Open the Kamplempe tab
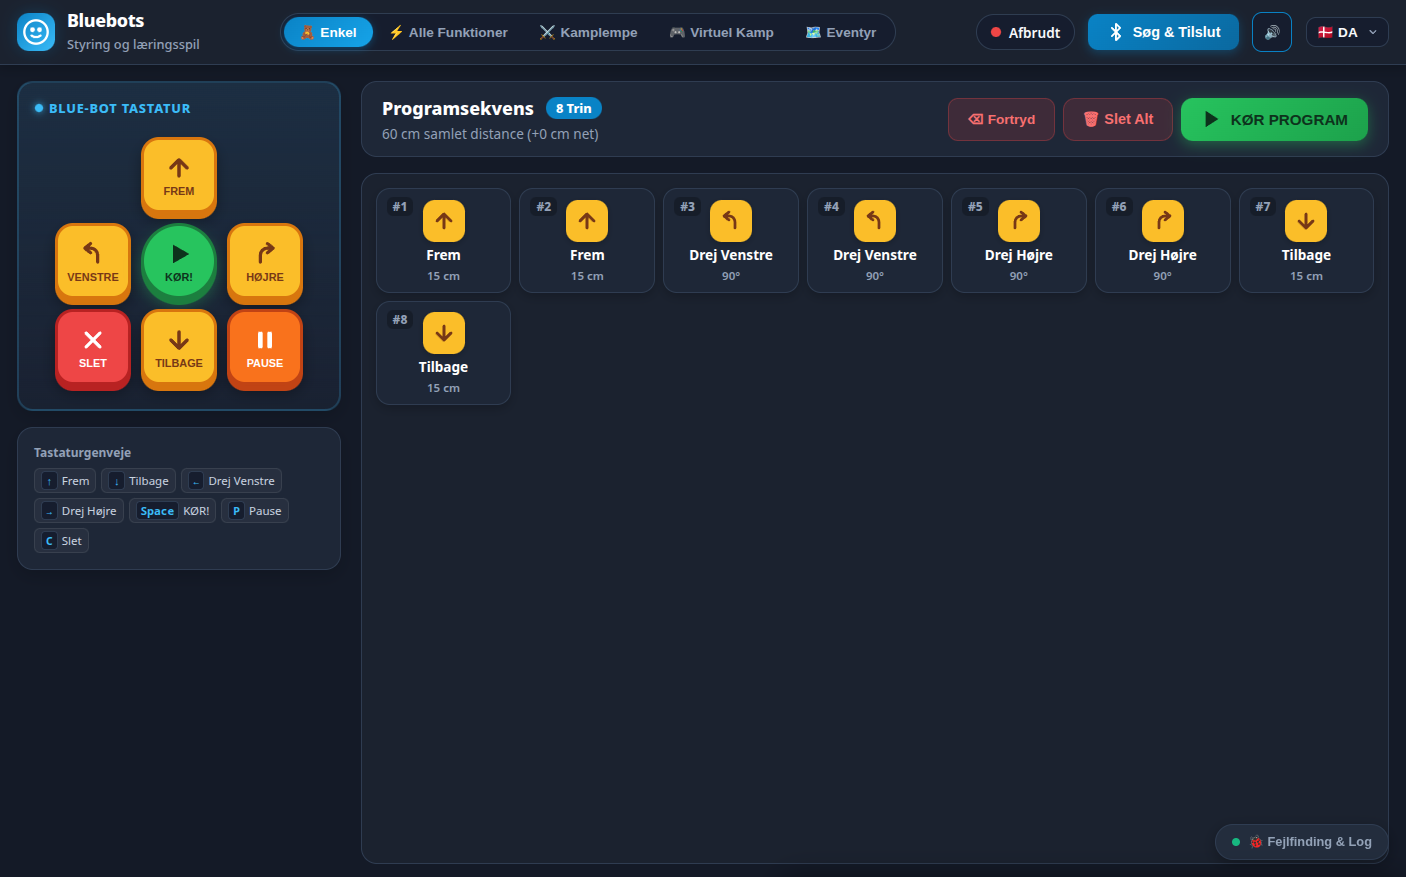The image size is (1406, 877). coord(588,32)
